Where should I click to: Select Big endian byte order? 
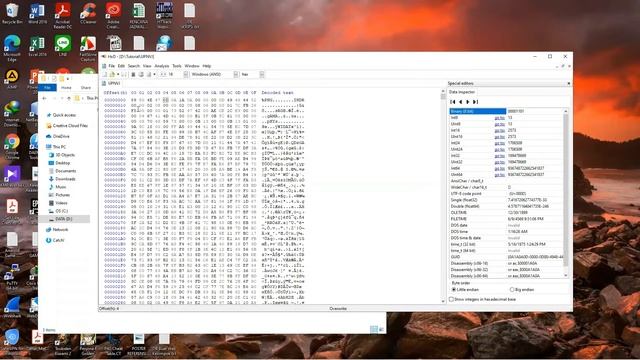coord(521,289)
